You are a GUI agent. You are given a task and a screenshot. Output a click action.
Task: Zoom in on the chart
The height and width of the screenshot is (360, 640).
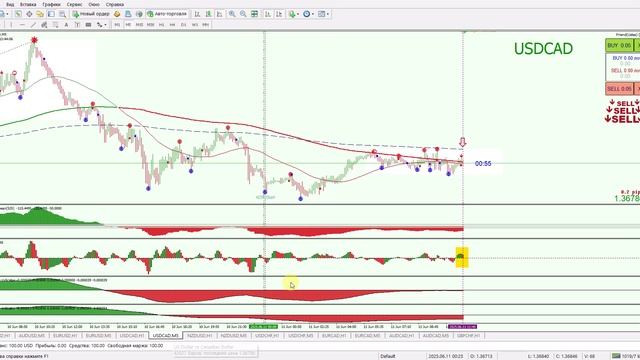point(232,14)
